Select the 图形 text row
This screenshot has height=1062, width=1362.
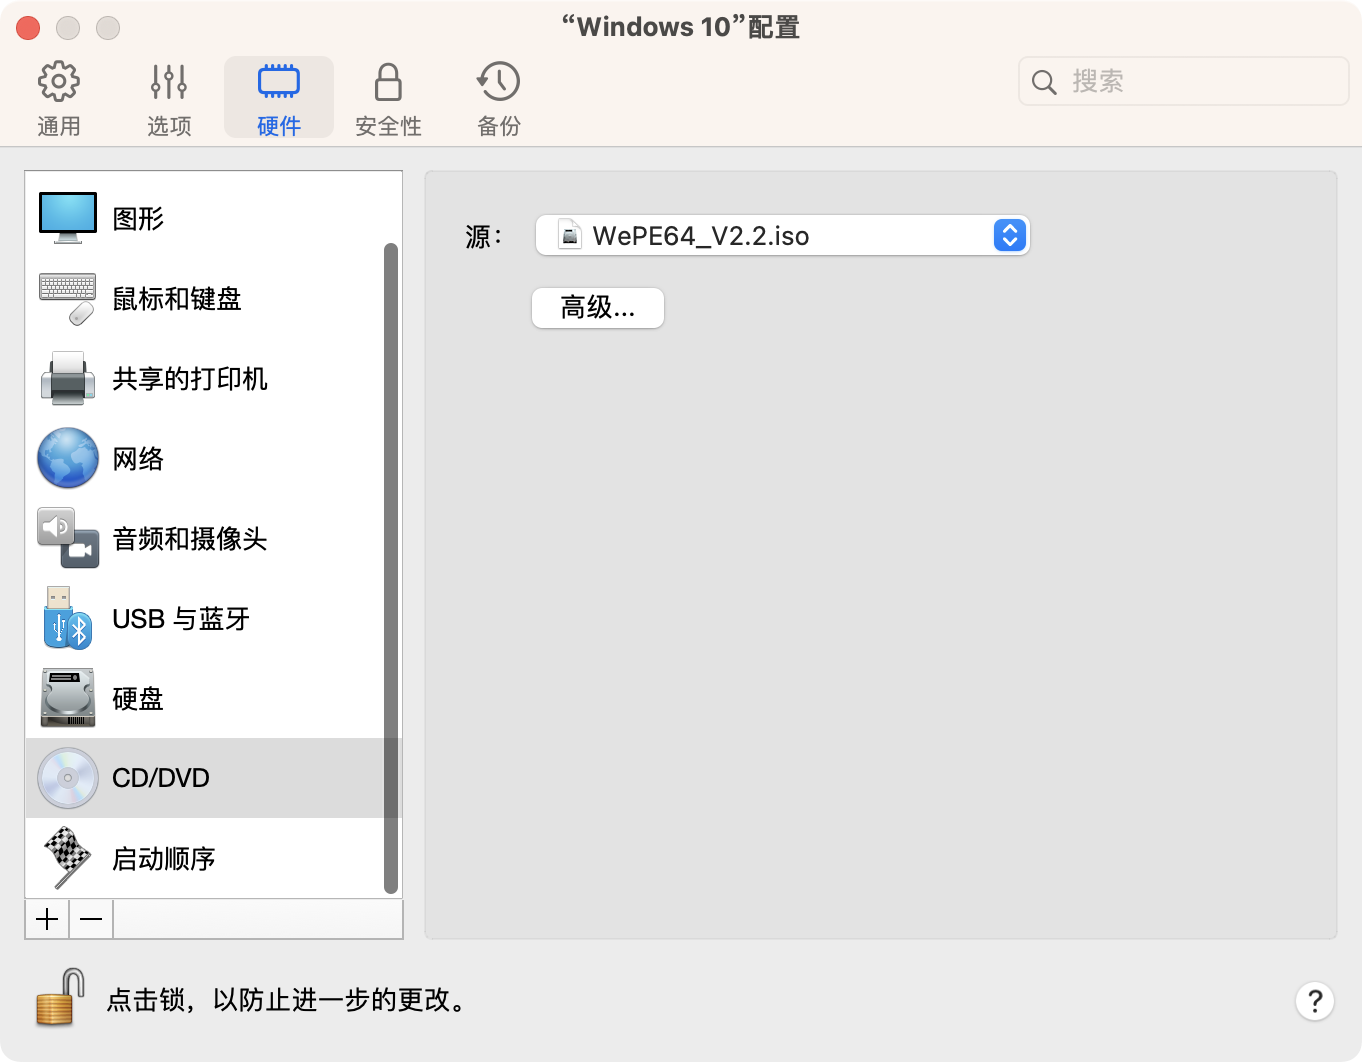pos(214,218)
